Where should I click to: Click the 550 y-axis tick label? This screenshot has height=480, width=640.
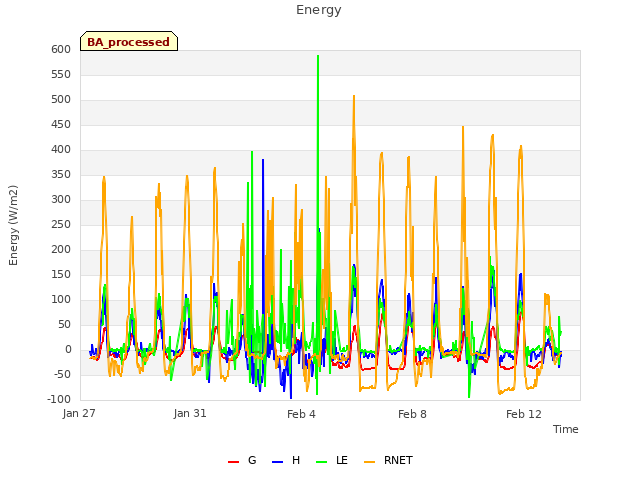[61, 74]
